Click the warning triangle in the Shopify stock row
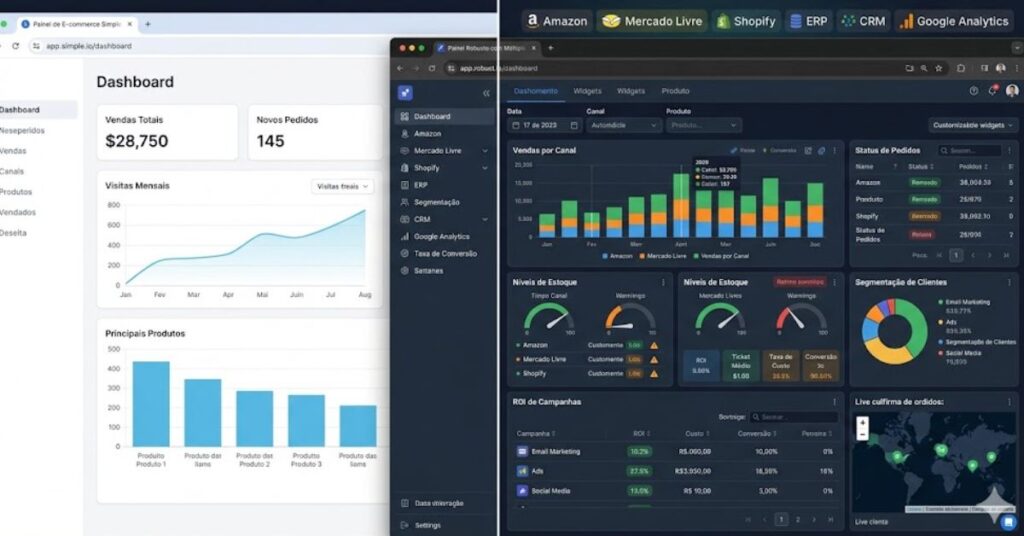The image size is (1024, 536). click(654, 373)
